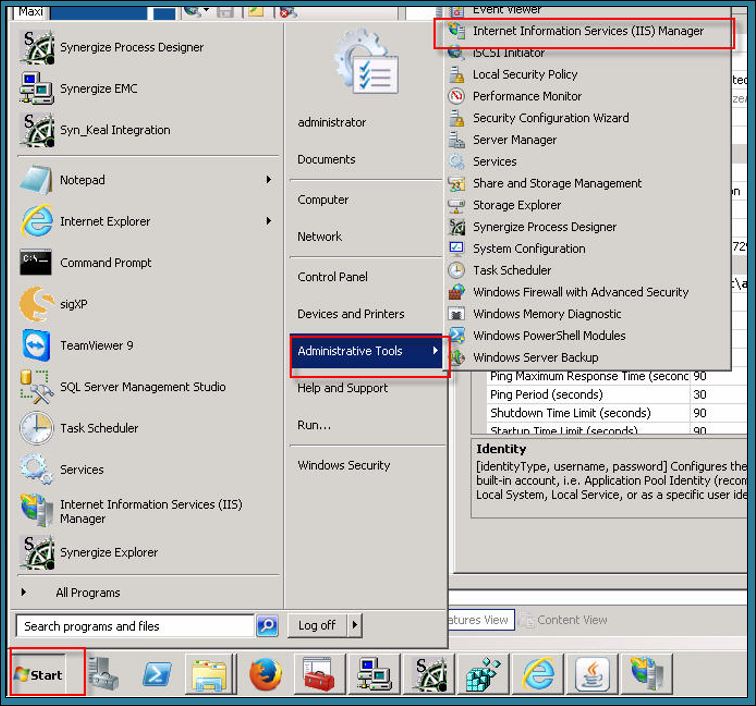Launch Synergize Explorer

click(148, 553)
